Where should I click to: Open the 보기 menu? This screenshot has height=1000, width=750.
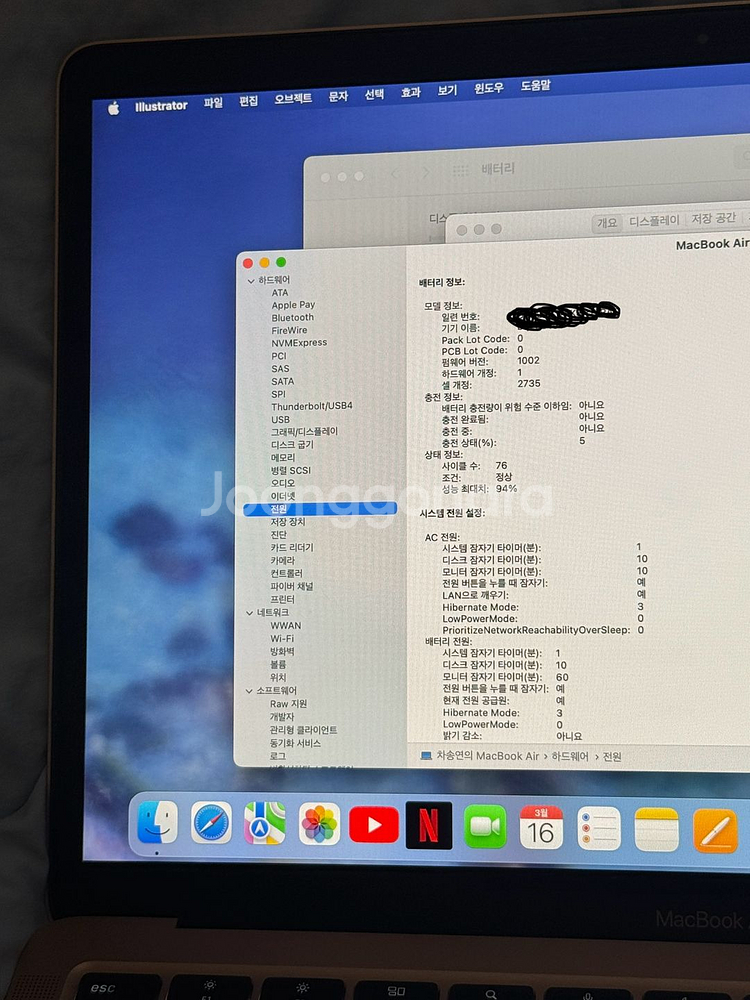[x=447, y=91]
